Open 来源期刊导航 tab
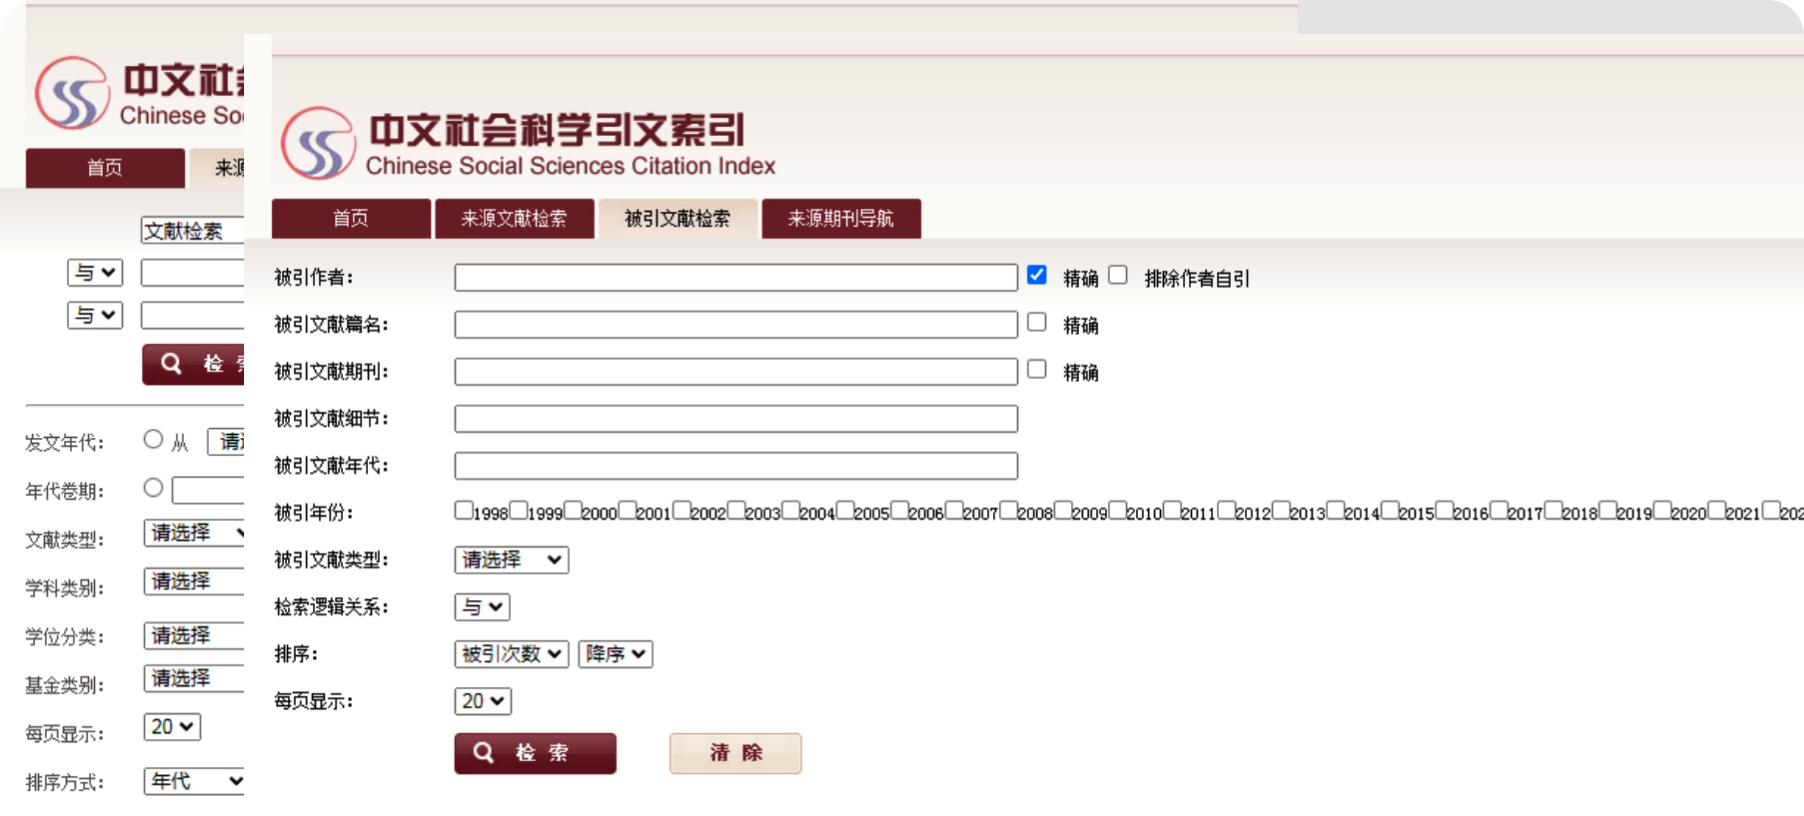Image resolution: width=1804 pixels, height=816 pixels. click(841, 218)
